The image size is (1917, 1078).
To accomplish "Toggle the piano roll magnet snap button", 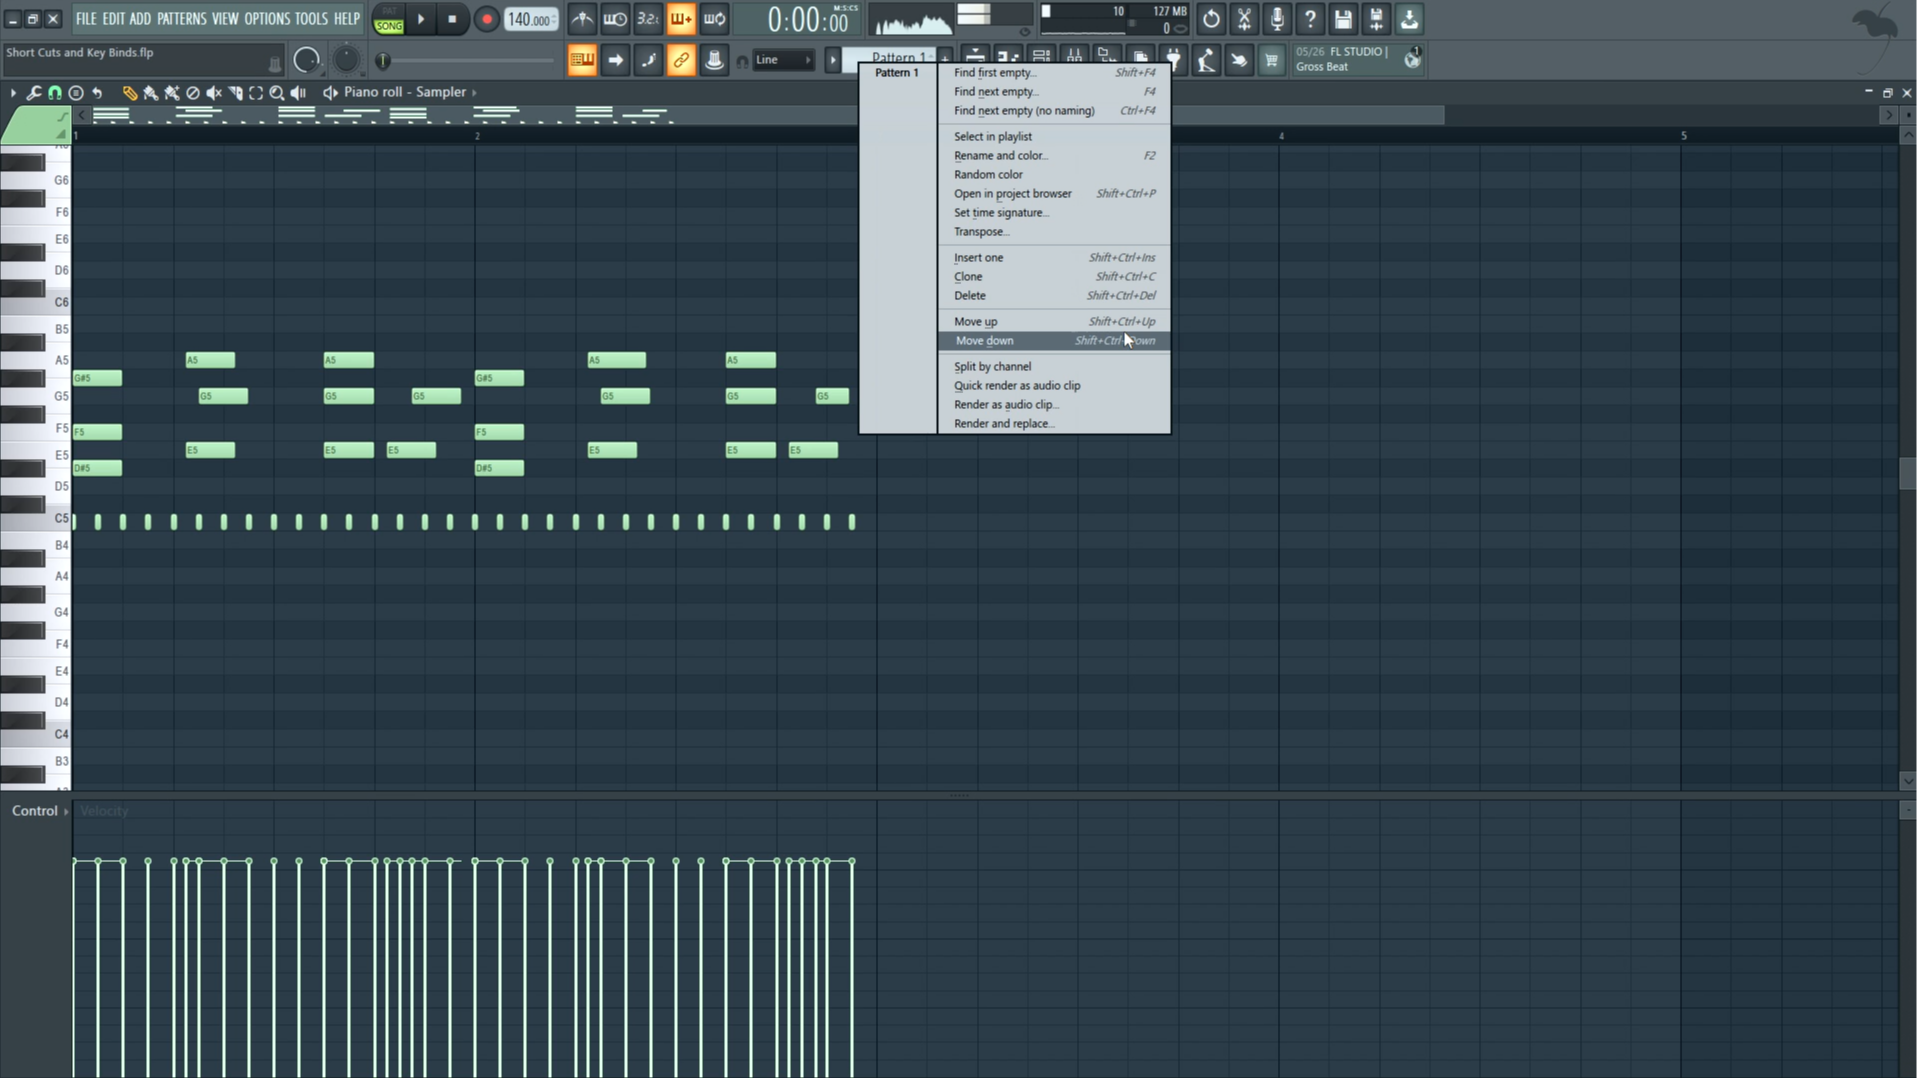I will (55, 92).
